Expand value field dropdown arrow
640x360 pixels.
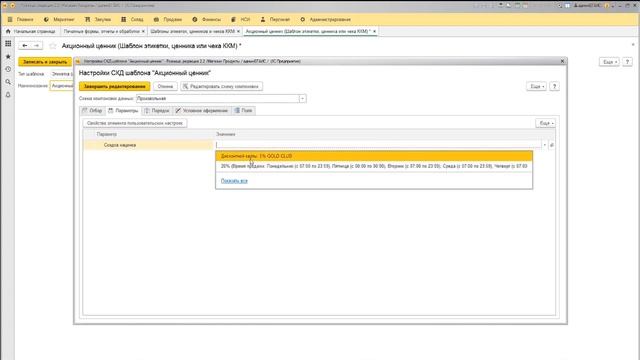point(544,145)
